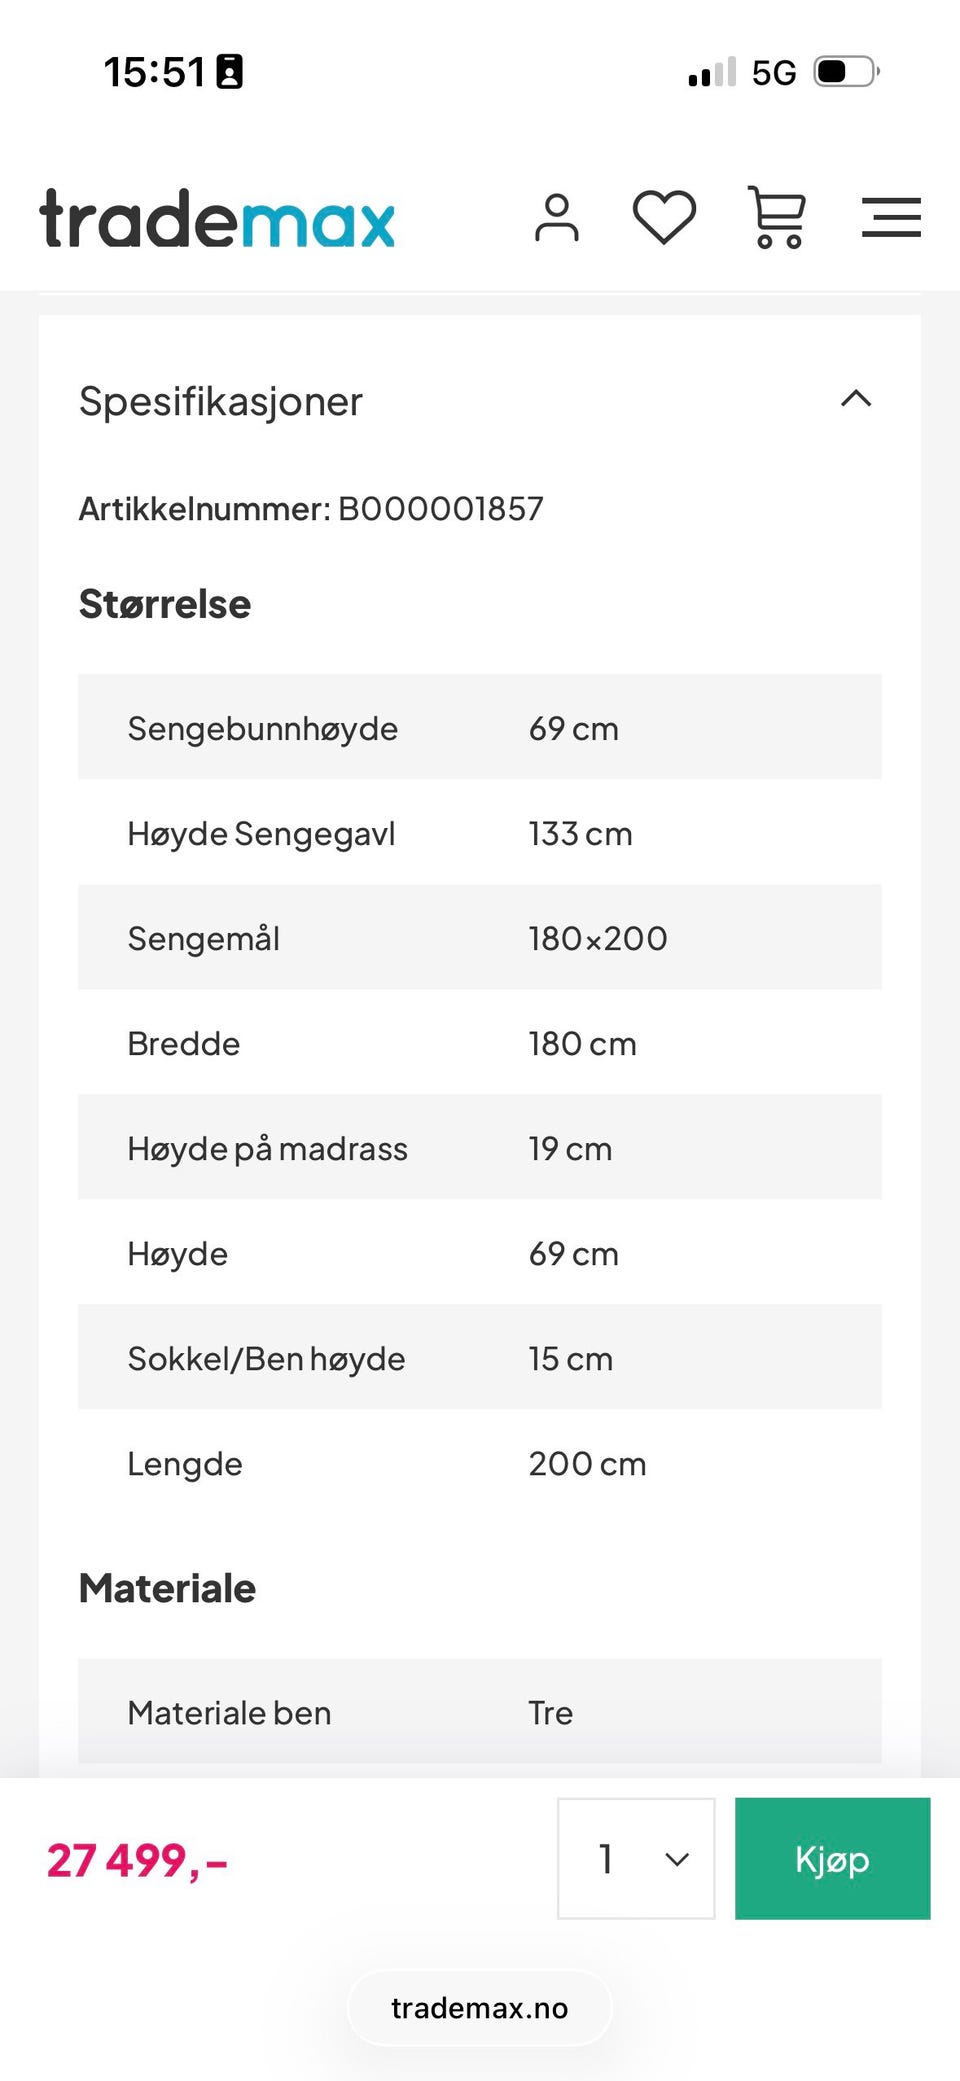Image resolution: width=960 pixels, height=2081 pixels.
Task: Select the Sengemål 180×200 row
Action: (479, 938)
